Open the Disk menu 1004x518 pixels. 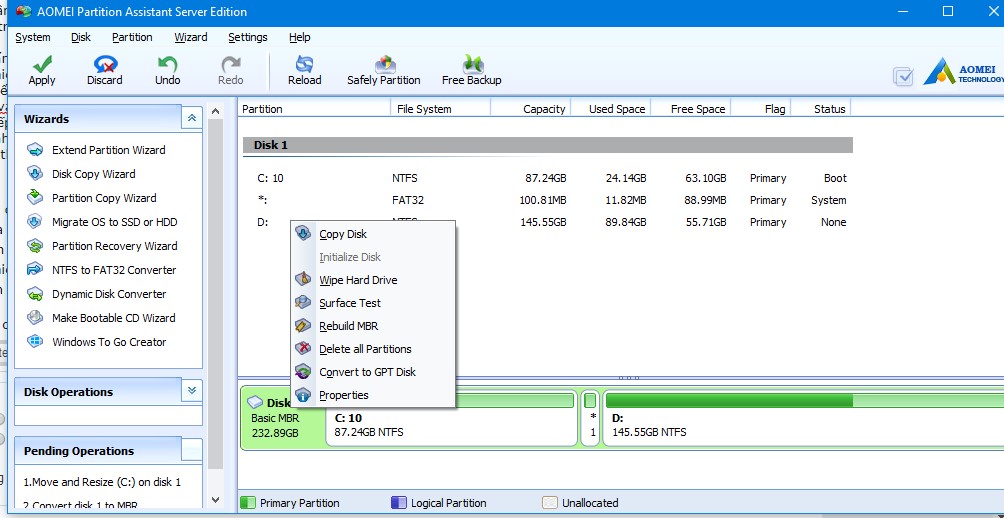pyautogui.click(x=81, y=37)
